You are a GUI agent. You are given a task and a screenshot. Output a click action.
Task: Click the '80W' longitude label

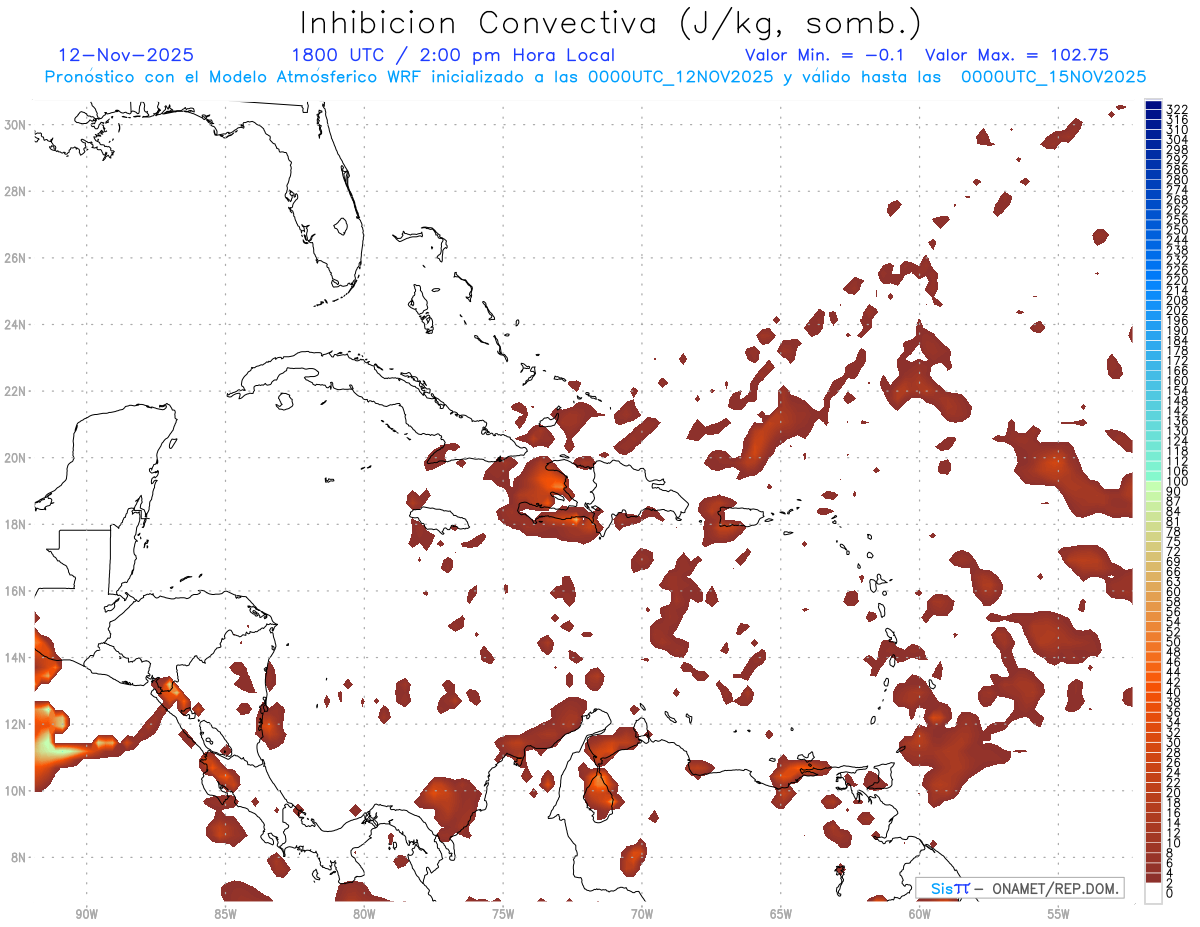364,915
